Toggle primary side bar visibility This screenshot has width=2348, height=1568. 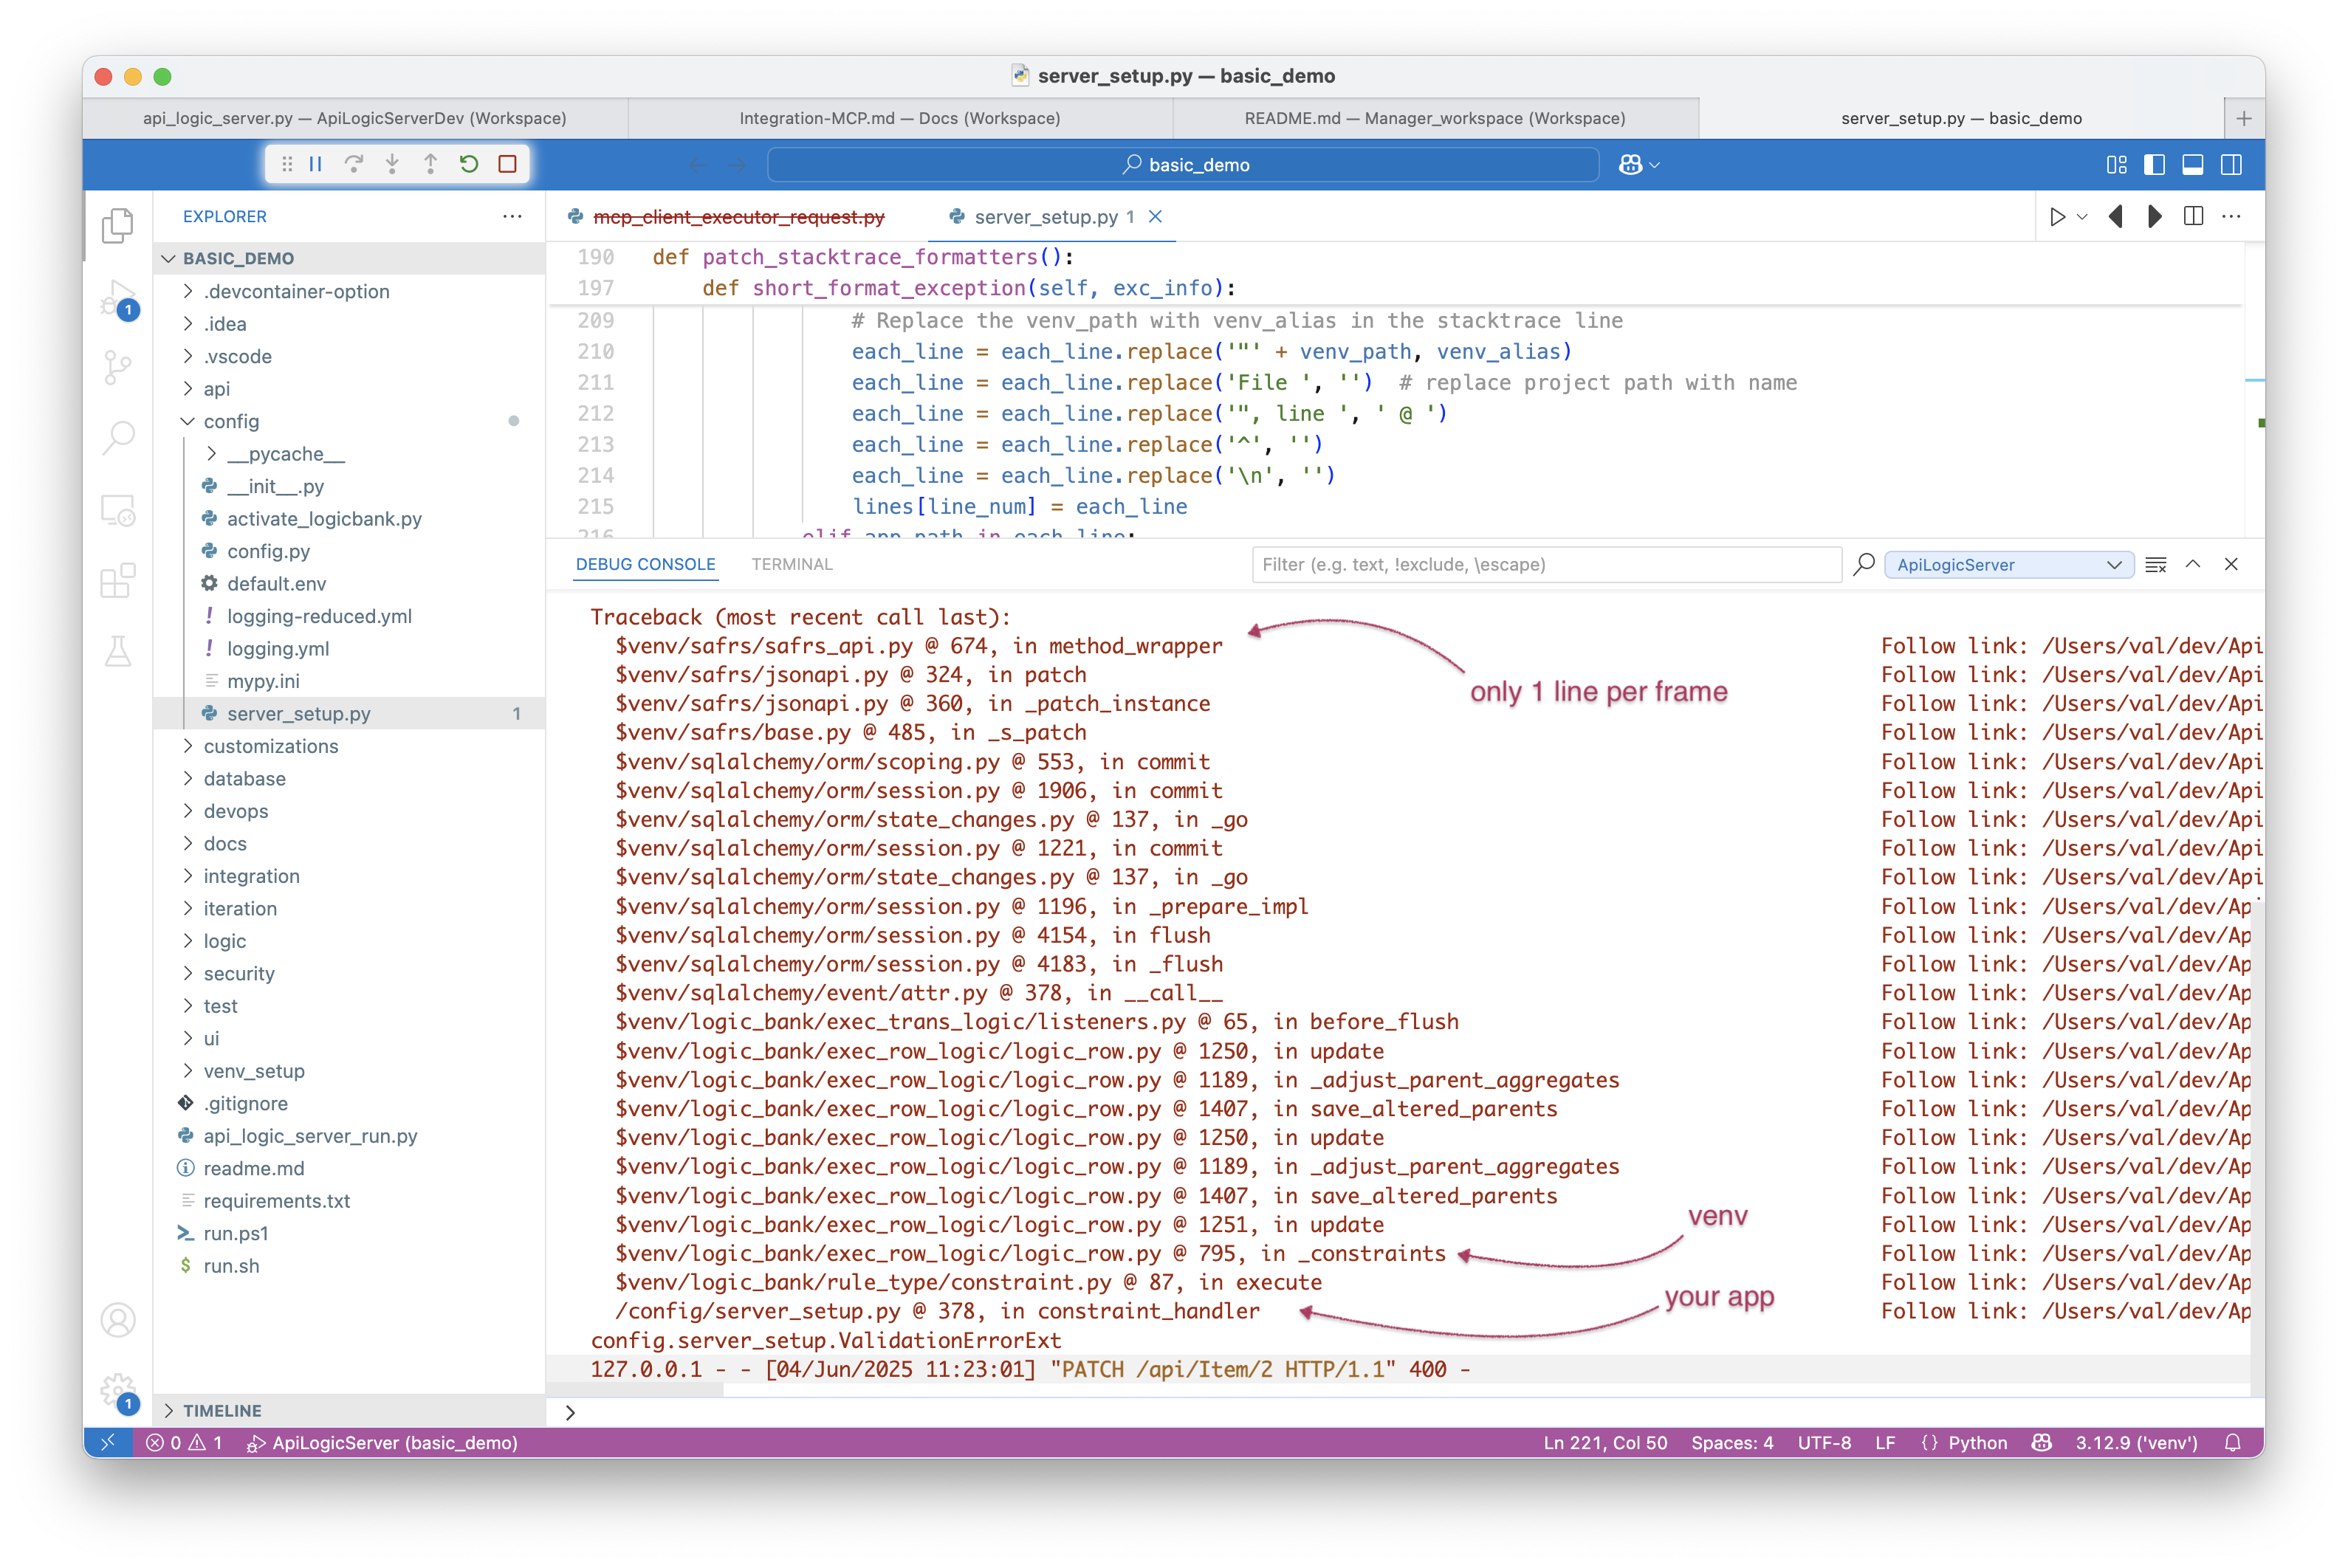click(x=2154, y=164)
